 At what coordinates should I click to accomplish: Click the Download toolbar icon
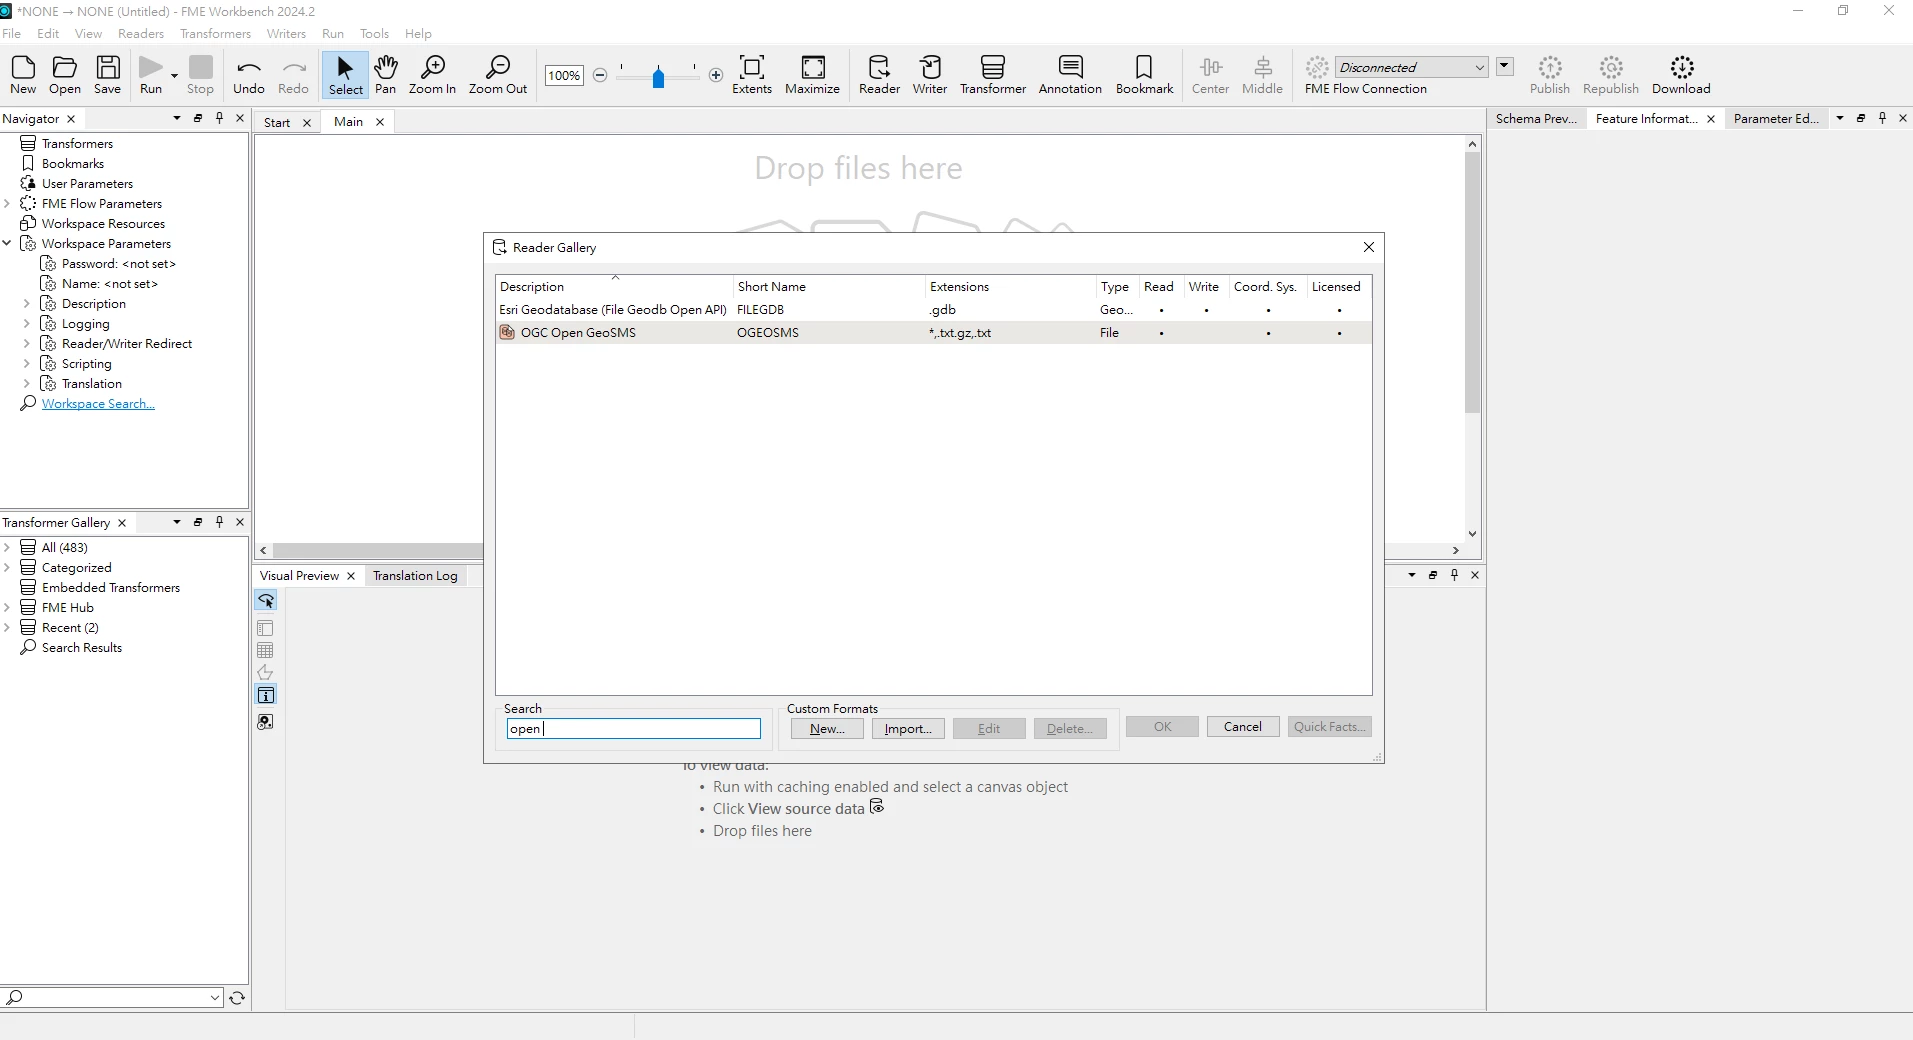tap(1681, 75)
